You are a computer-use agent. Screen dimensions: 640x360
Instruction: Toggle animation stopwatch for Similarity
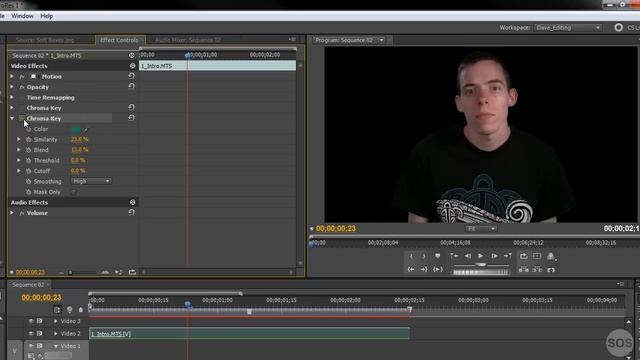[x=29, y=139]
